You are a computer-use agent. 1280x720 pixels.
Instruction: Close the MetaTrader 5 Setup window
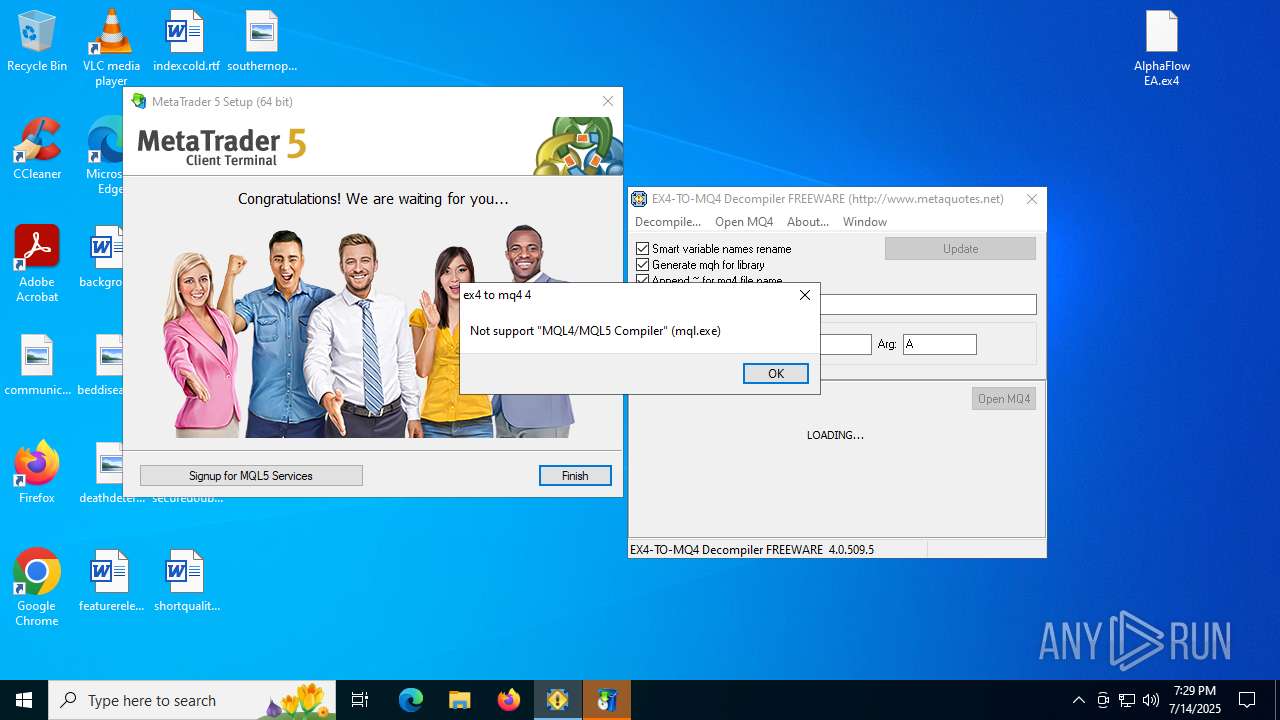tap(607, 101)
